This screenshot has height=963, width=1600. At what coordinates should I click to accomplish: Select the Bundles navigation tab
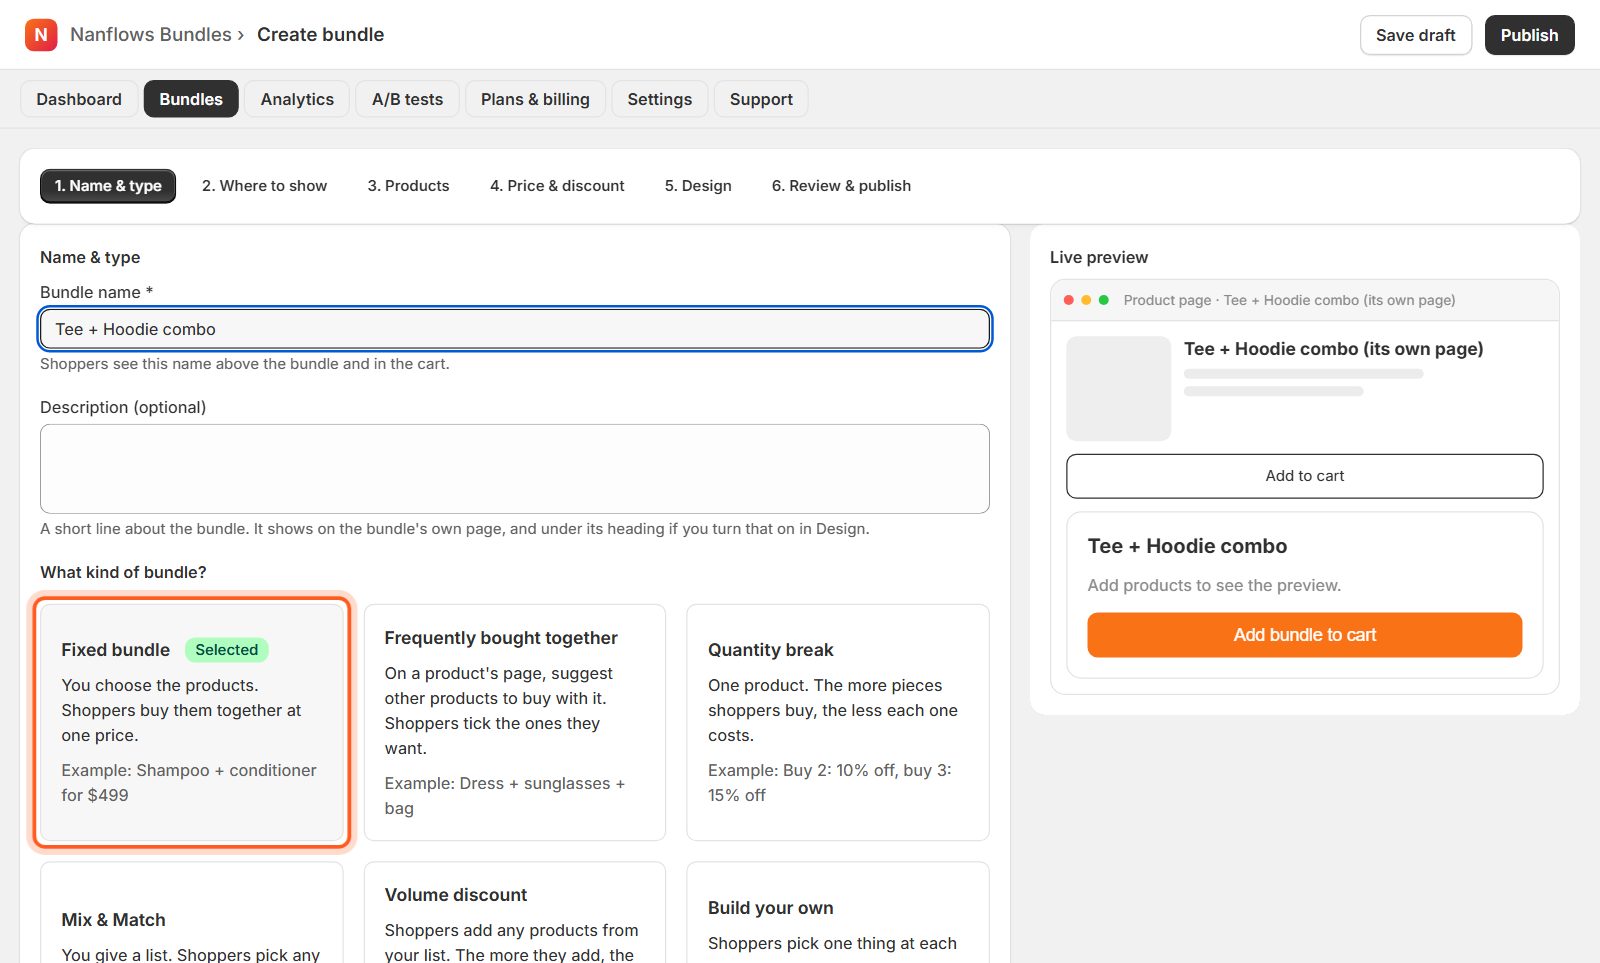pyautogui.click(x=191, y=99)
